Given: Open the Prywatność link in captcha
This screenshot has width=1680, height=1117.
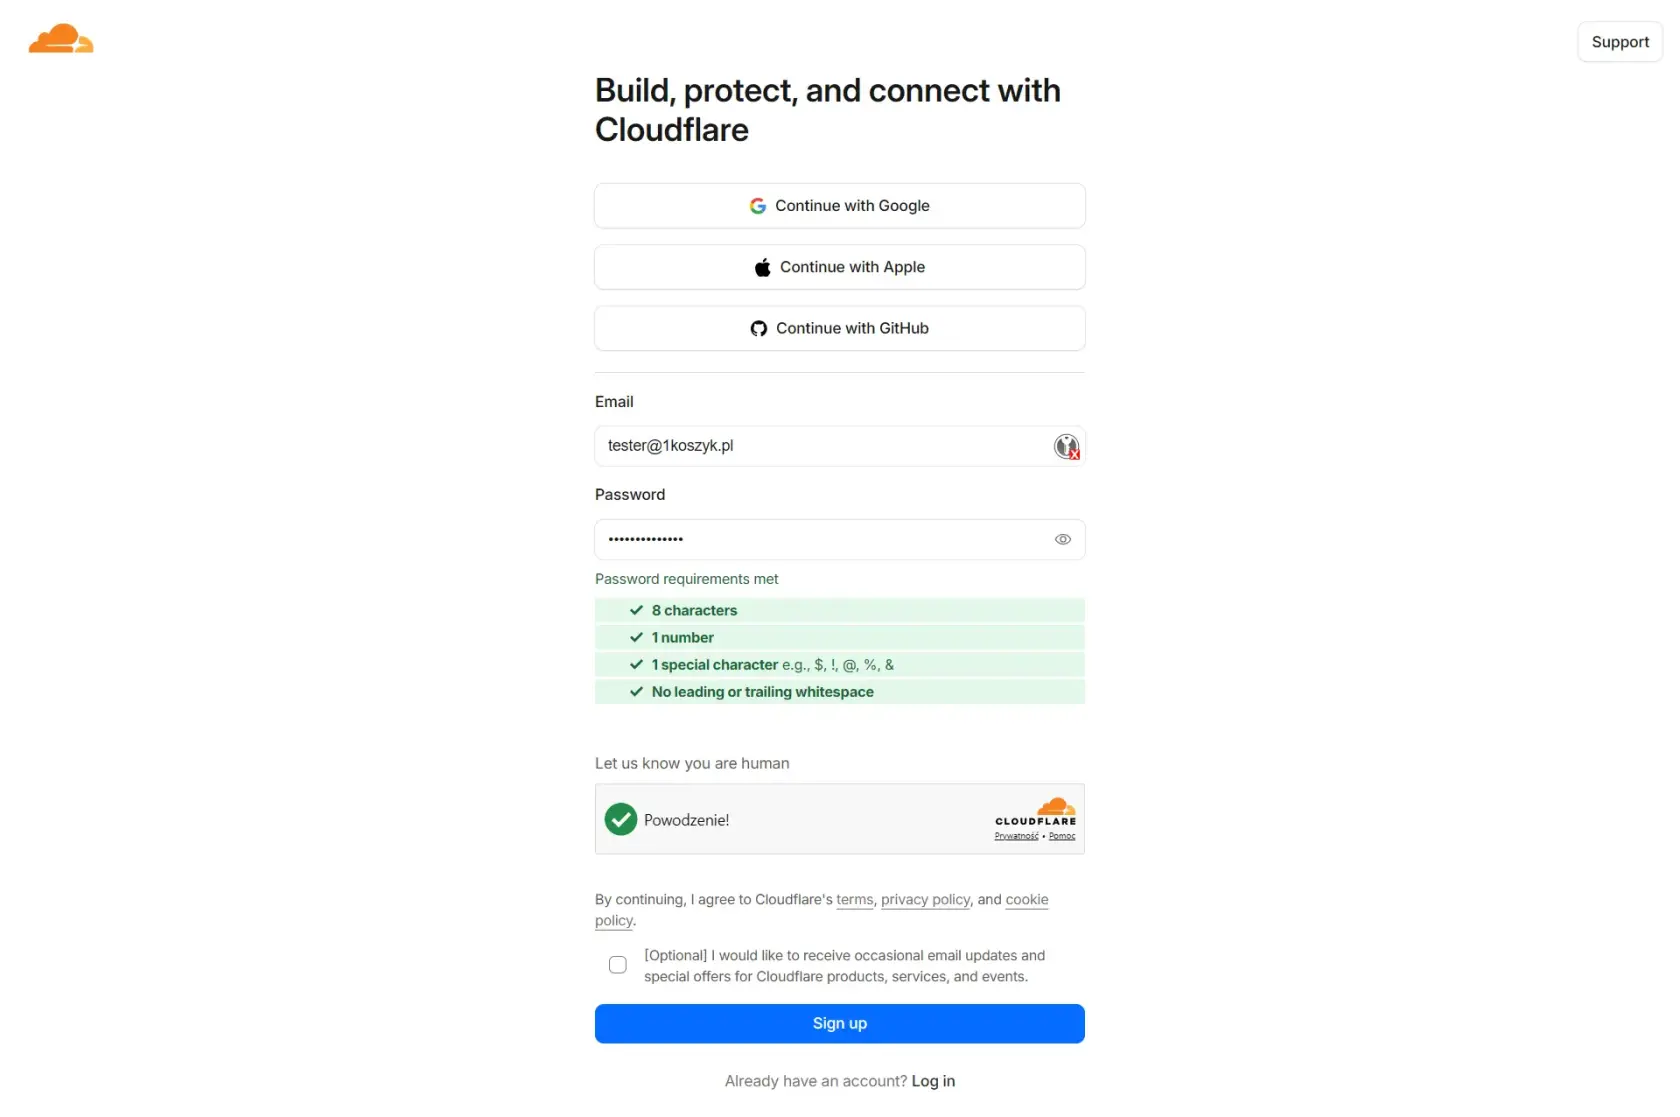Looking at the screenshot, I should pos(1016,836).
